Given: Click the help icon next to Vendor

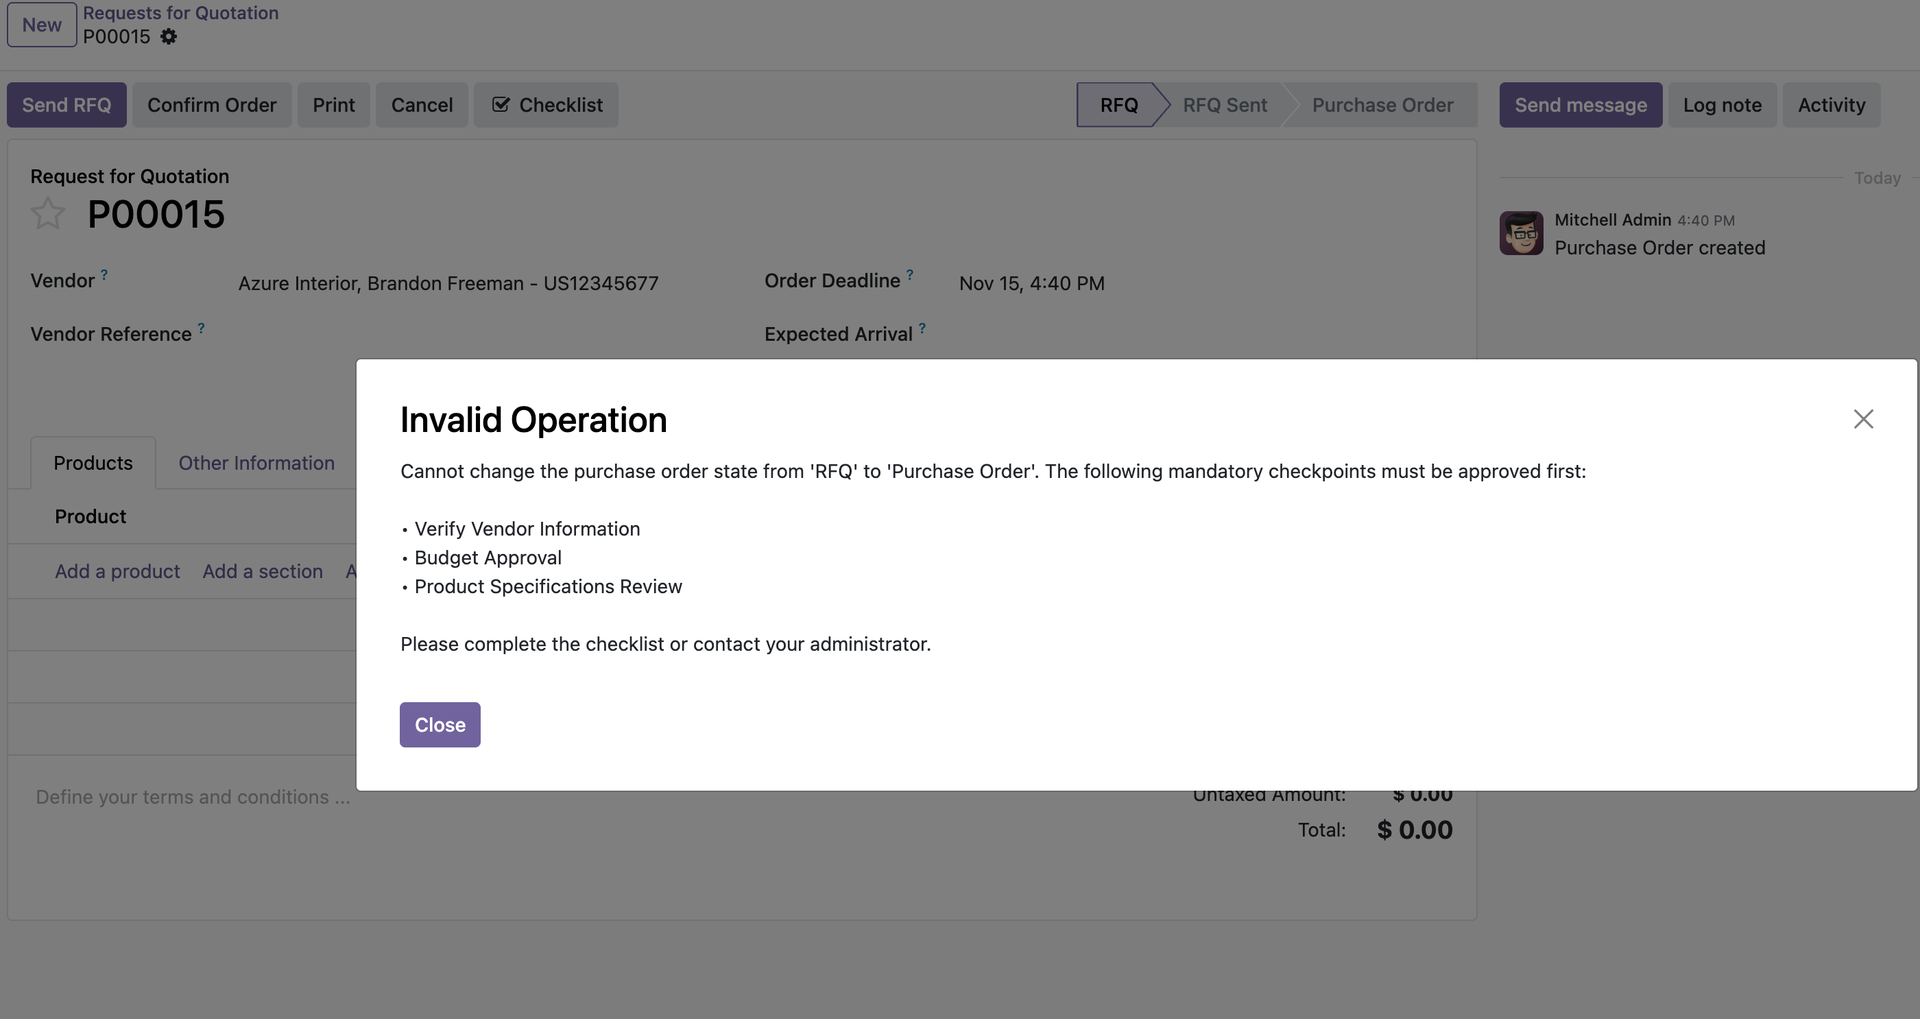Looking at the screenshot, I should point(106,273).
